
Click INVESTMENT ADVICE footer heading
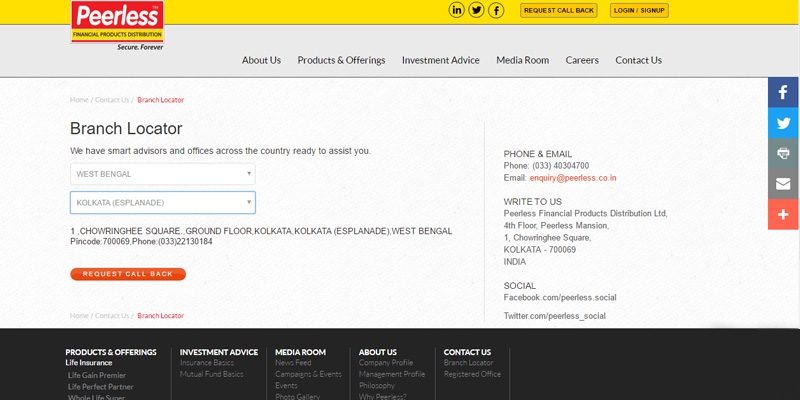219,352
